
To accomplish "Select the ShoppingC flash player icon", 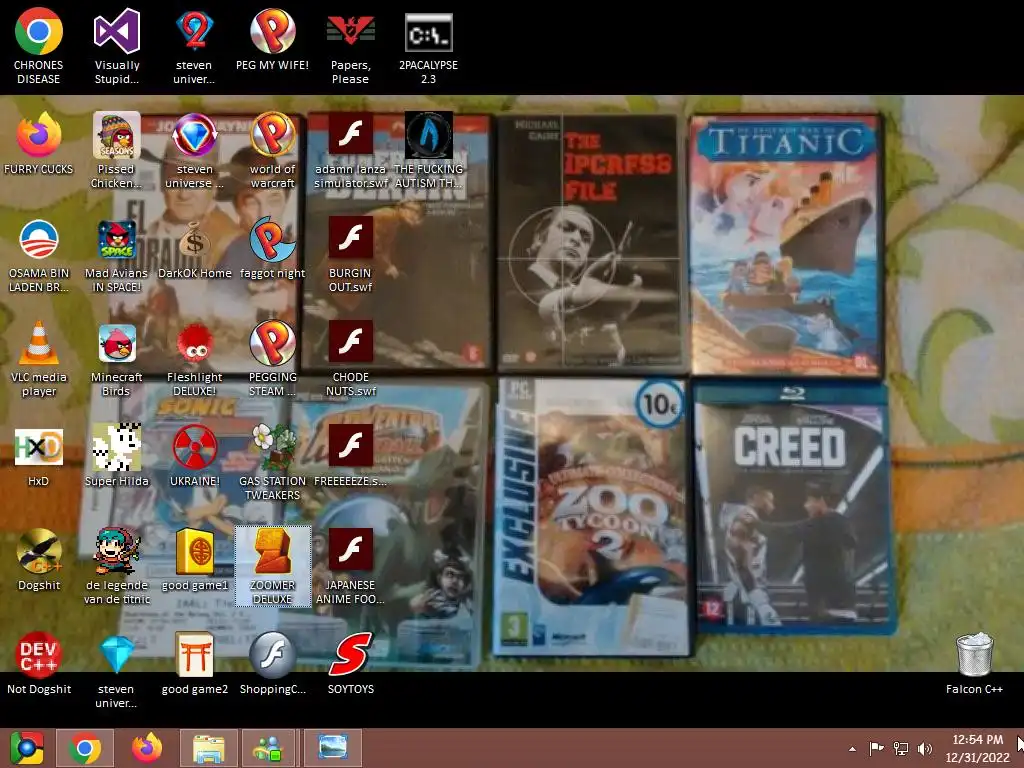I will coord(272,664).
